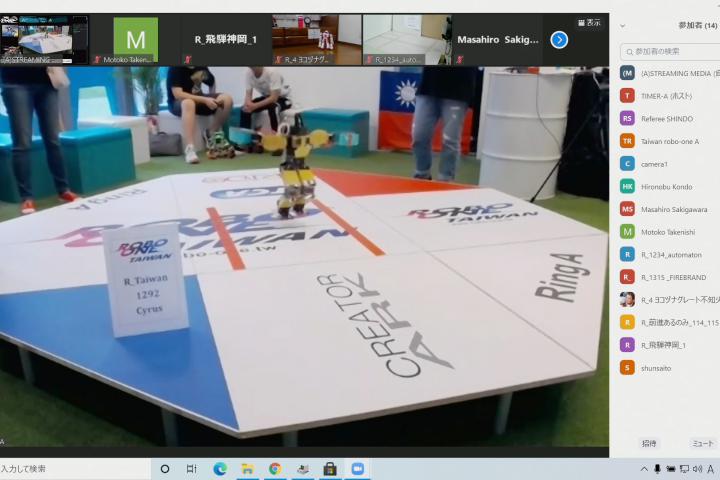
Task: Click R_飛騨神岡_1 avatar in participant list
Action: 627,345
